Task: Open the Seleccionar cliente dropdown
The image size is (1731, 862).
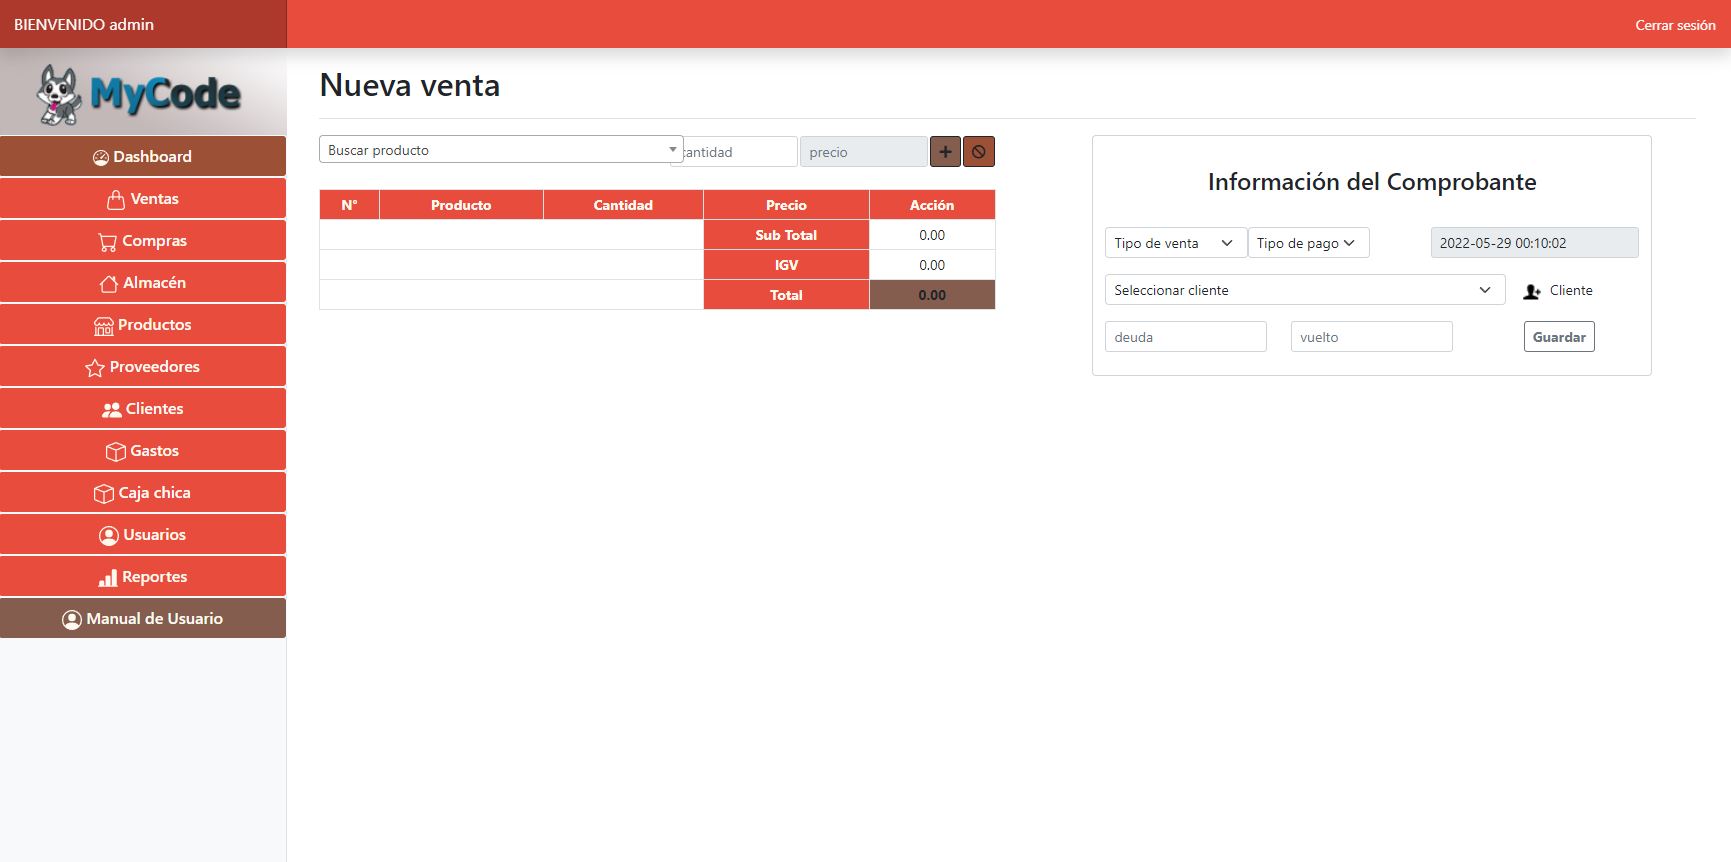Action: [x=1304, y=290]
